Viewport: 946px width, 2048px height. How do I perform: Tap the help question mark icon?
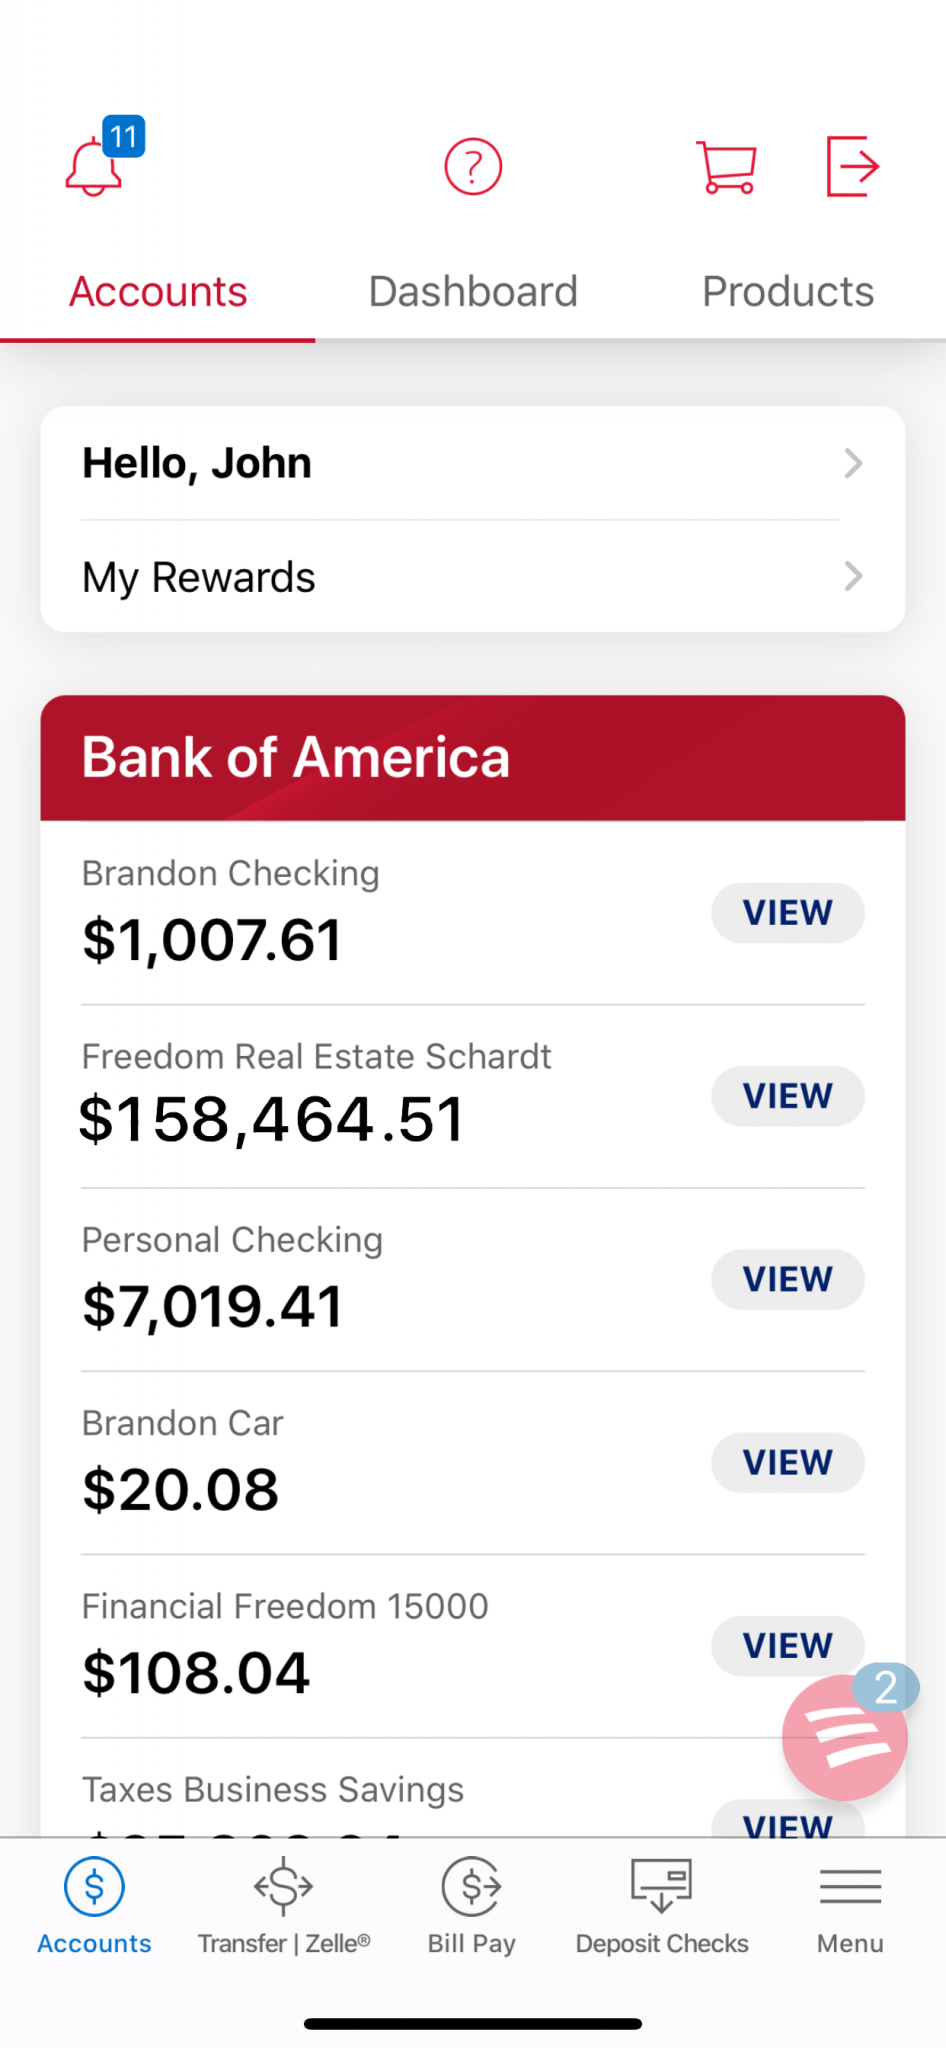coord(473,167)
